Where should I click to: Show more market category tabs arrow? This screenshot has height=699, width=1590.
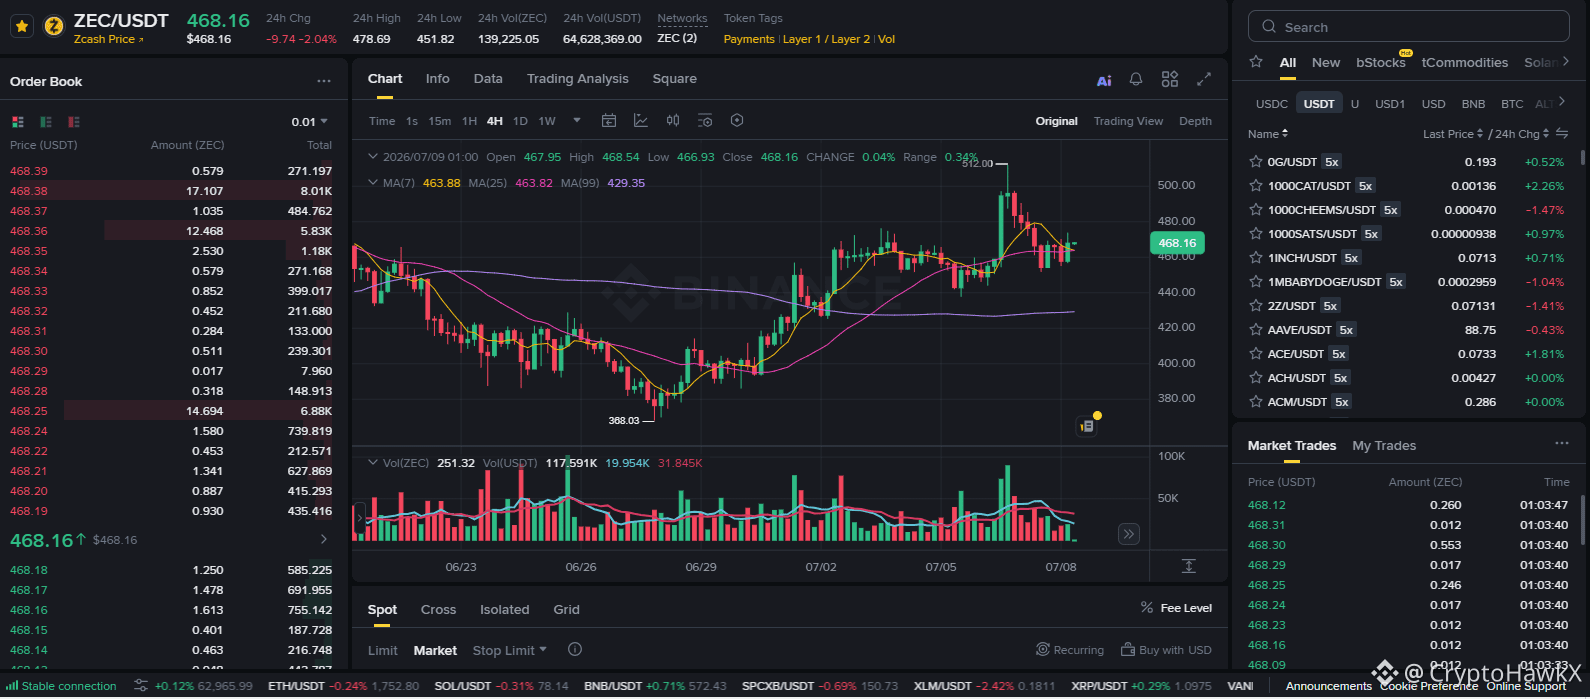coord(1566,62)
